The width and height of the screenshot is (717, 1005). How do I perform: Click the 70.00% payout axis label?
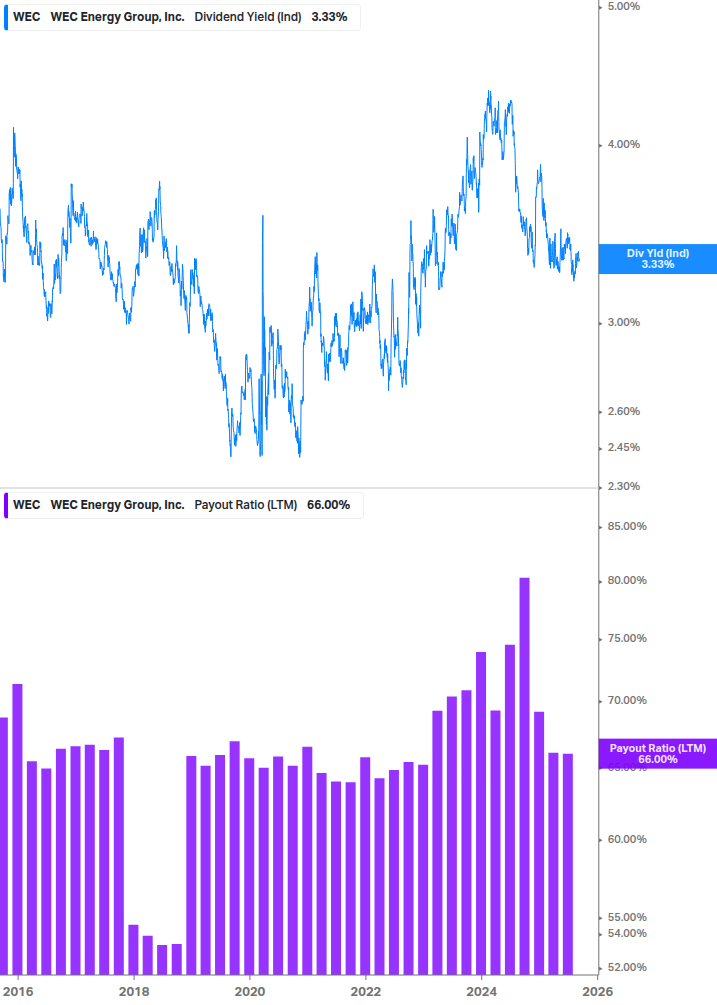click(x=627, y=701)
